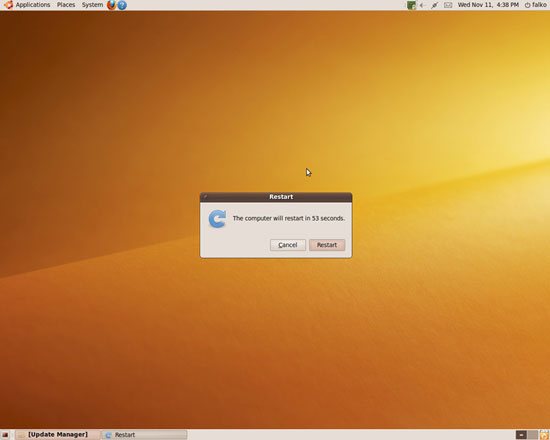Click the Show Desktop icon in bottom panel
550x440 pixels.
tap(5, 435)
